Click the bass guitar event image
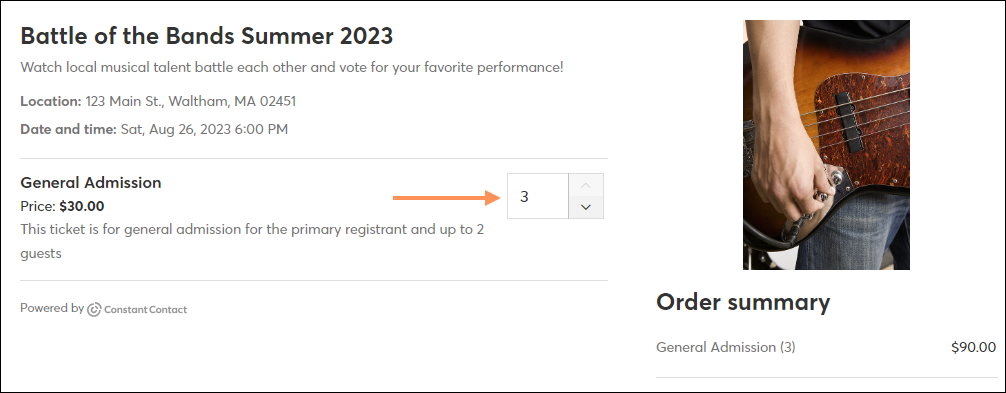Viewport: 1006px width, 393px height. click(x=826, y=145)
